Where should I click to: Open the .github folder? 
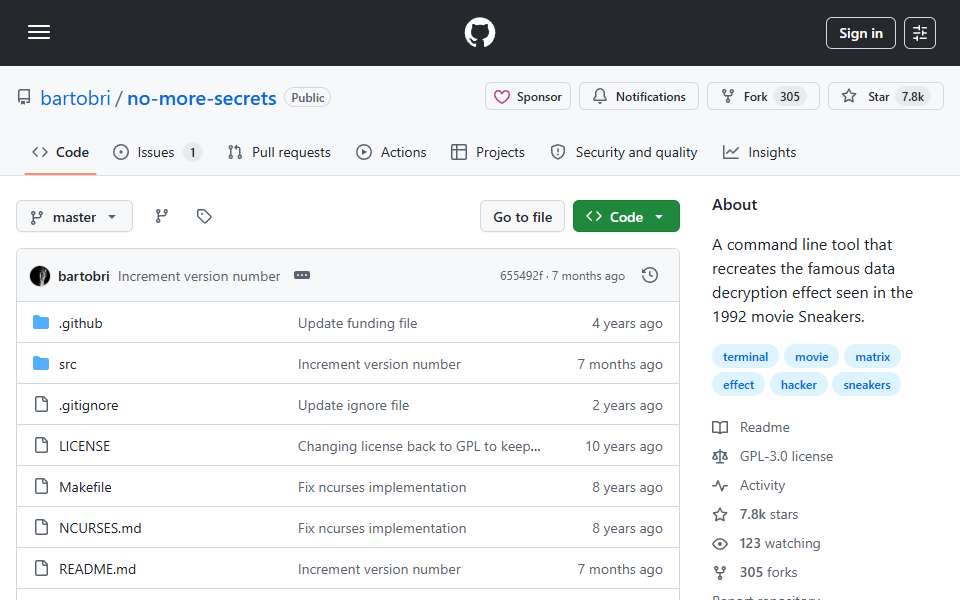click(x=81, y=323)
